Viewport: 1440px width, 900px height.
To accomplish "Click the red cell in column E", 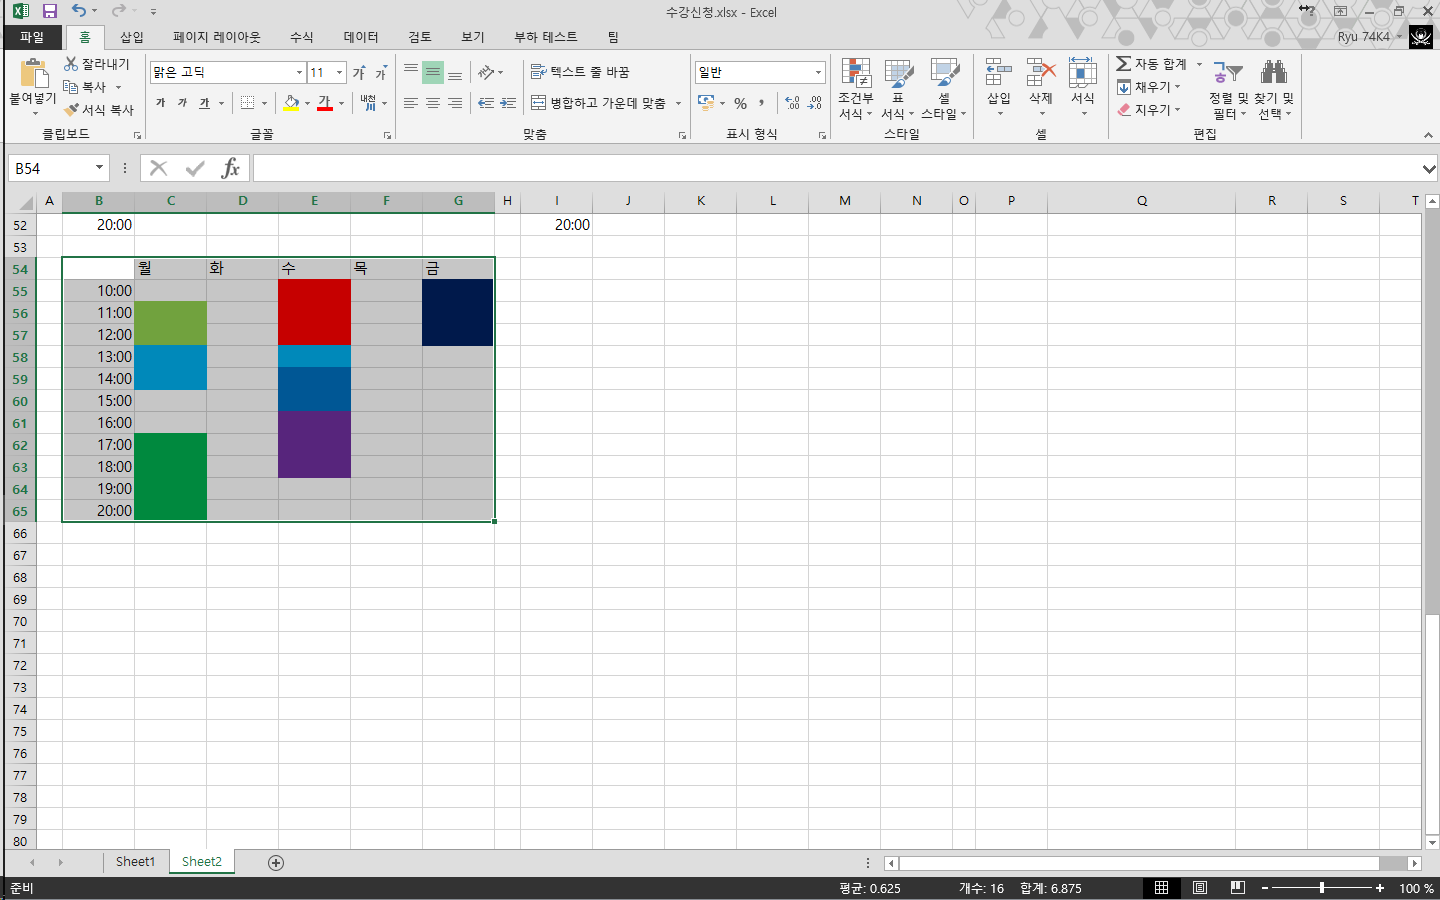I will click(x=314, y=312).
